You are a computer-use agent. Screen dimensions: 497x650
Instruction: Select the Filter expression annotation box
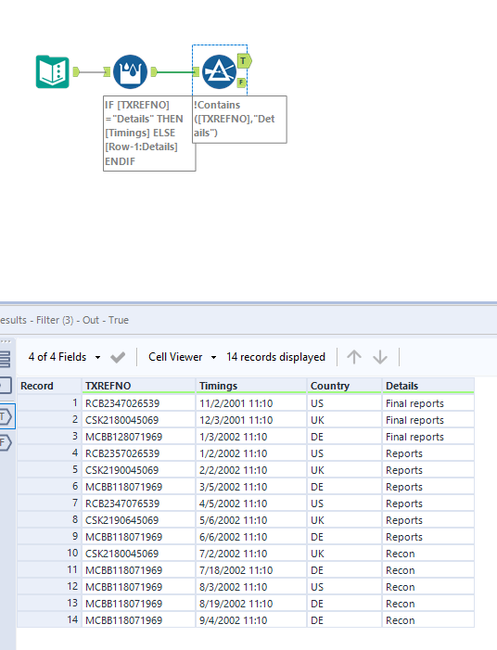pos(240,119)
